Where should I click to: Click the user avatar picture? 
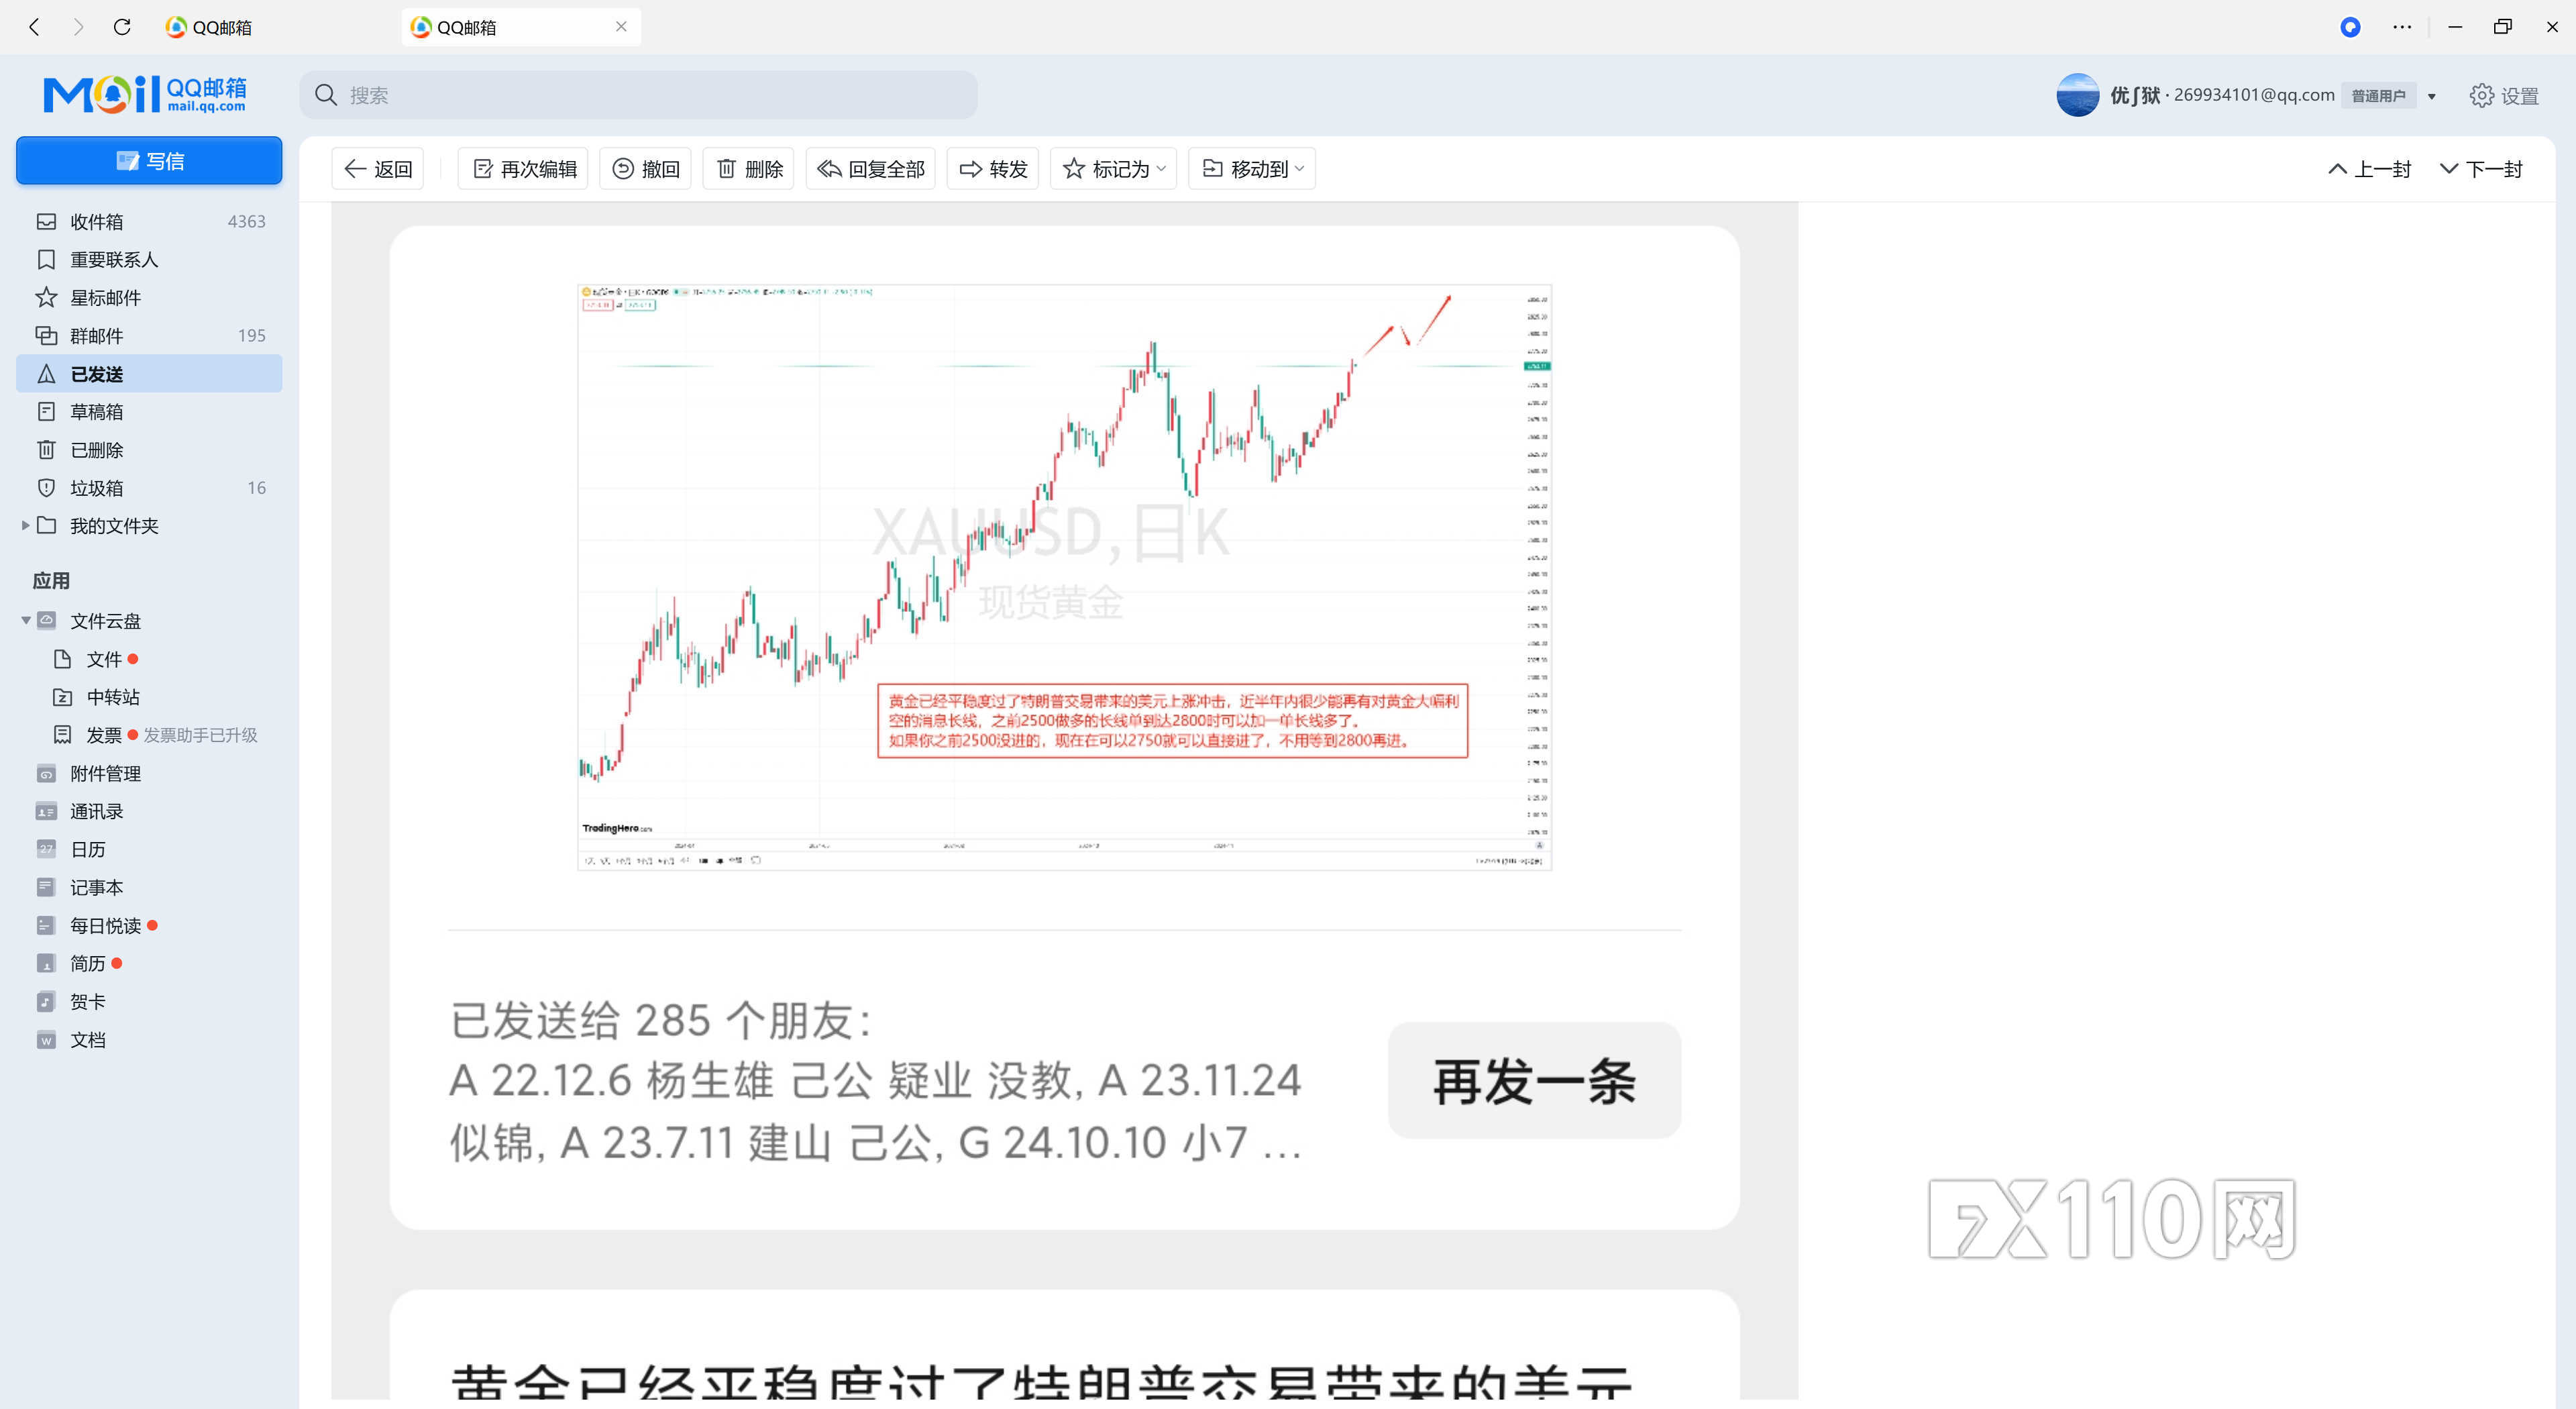click(2077, 95)
